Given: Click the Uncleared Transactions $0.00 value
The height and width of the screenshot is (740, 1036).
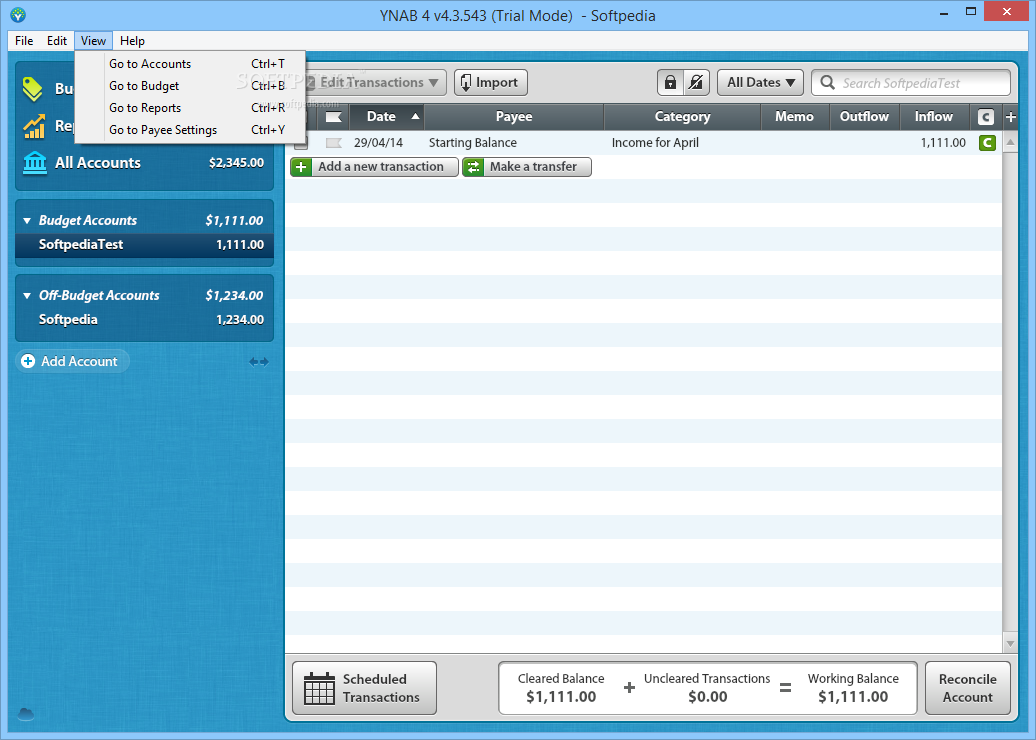Looking at the screenshot, I should pos(708,697).
